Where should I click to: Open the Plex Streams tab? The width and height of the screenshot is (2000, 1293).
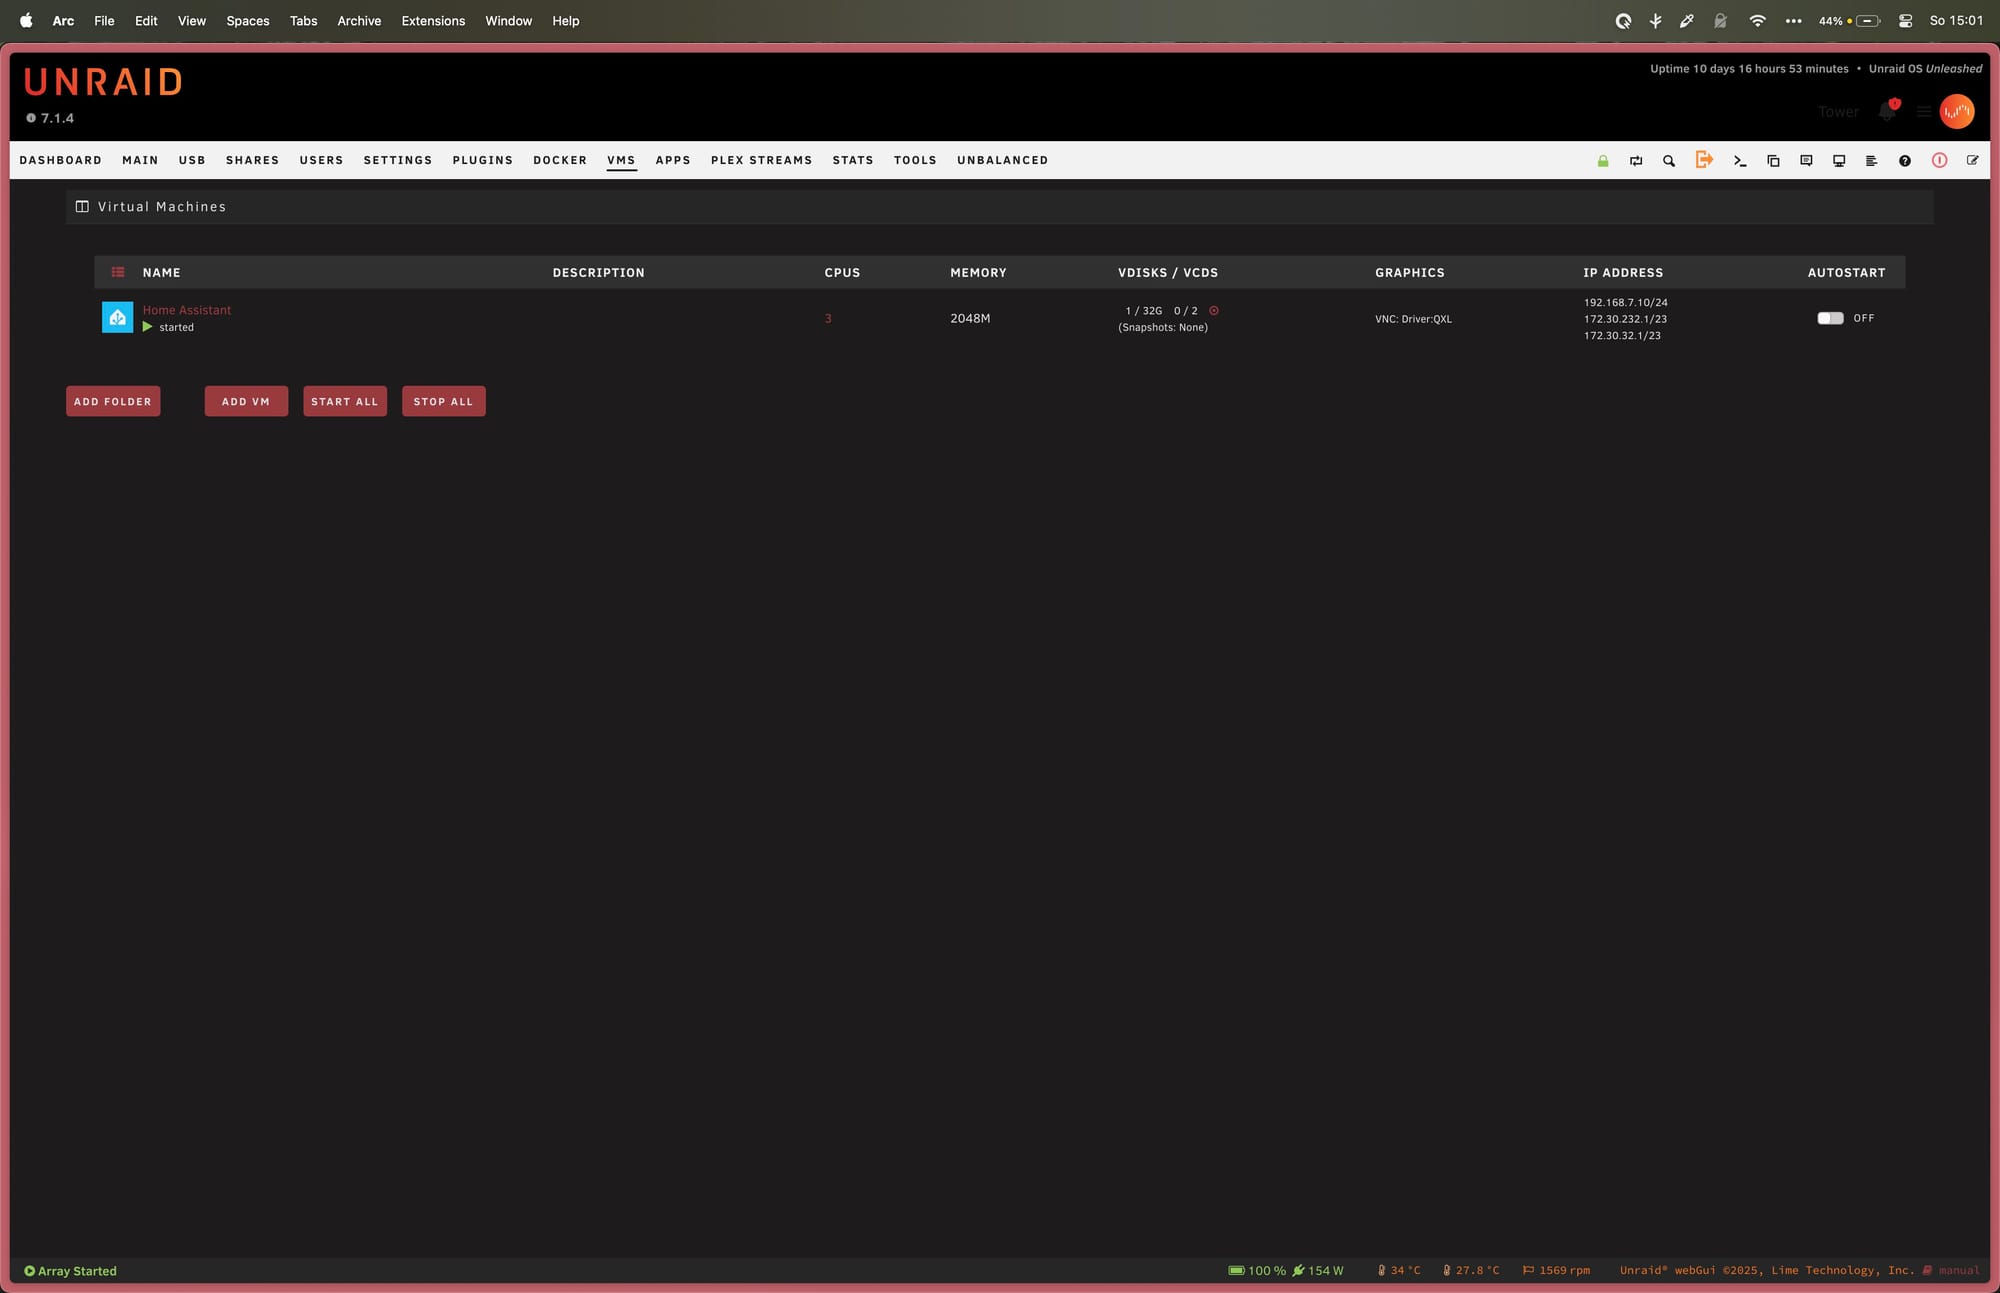762,160
